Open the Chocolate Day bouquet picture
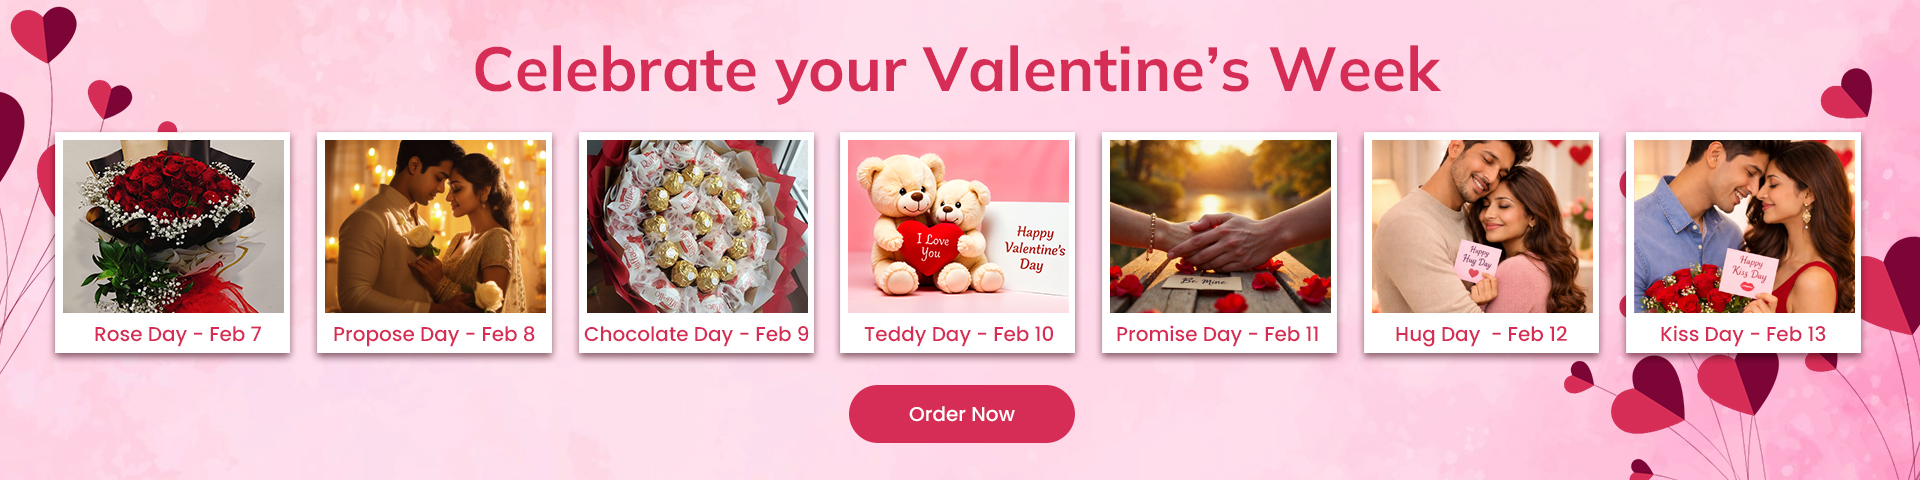 pos(697,226)
